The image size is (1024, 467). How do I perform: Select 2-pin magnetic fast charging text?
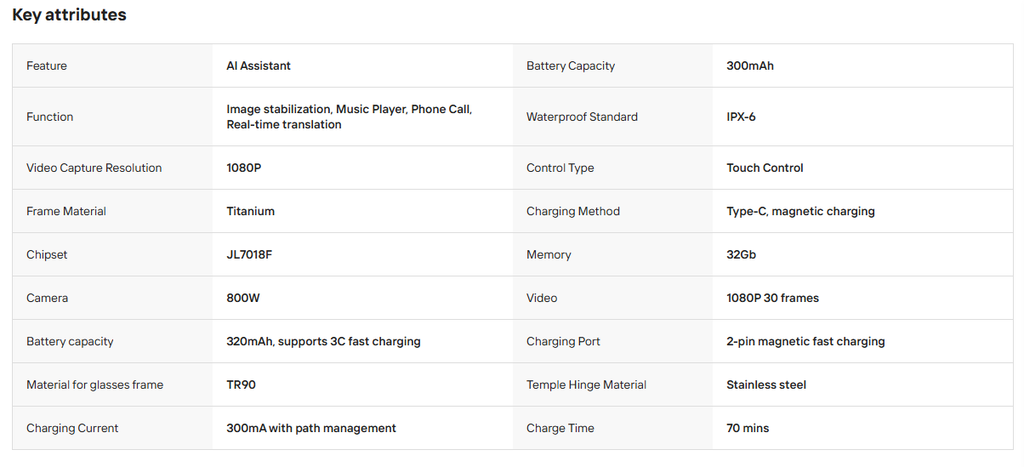(x=806, y=341)
